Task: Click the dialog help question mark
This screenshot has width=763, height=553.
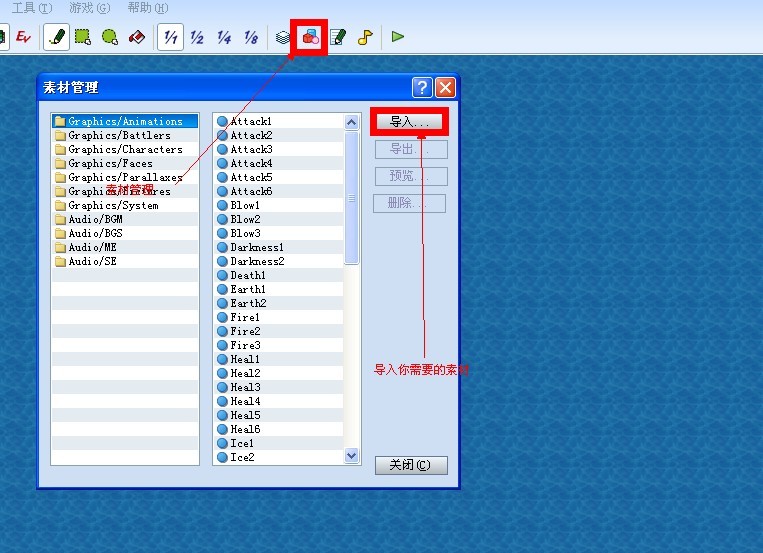Action: tap(422, 88)
